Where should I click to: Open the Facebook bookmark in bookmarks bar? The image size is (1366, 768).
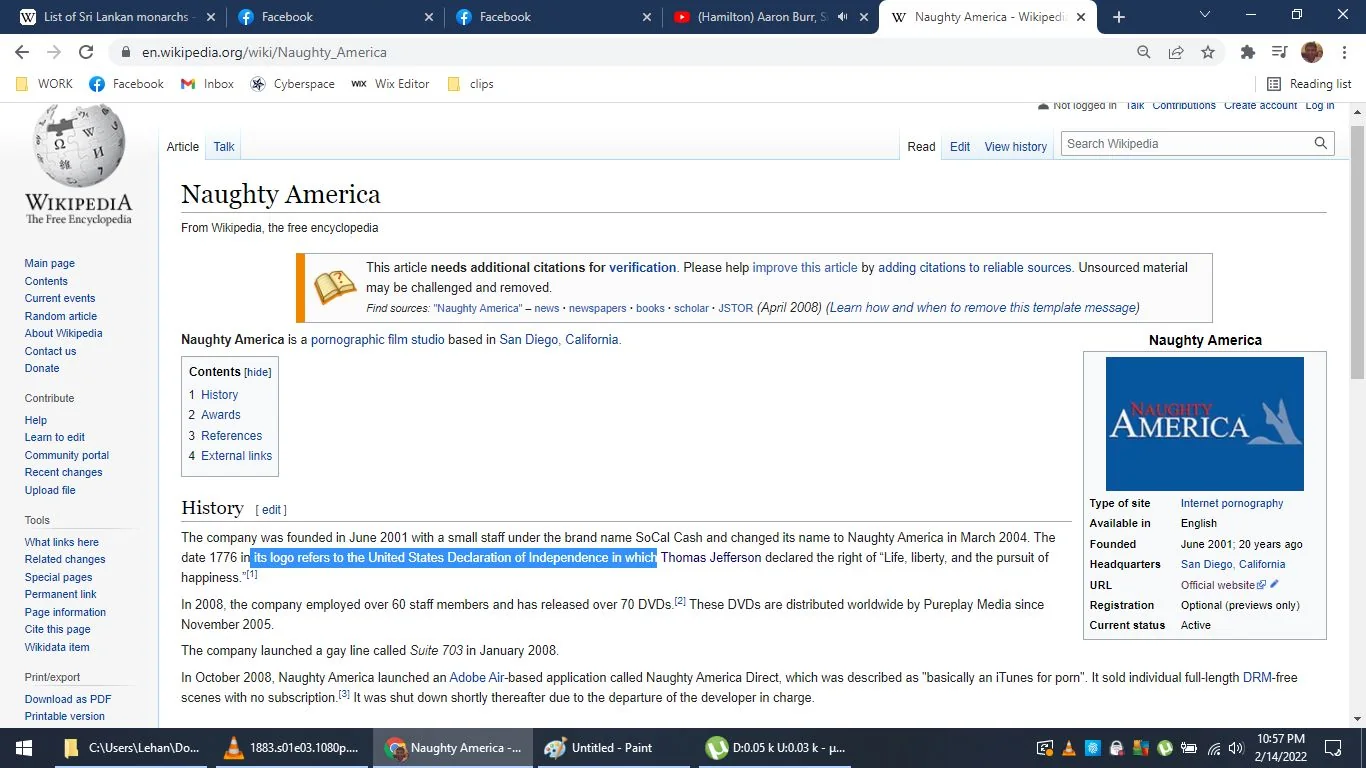coord(127,84)
